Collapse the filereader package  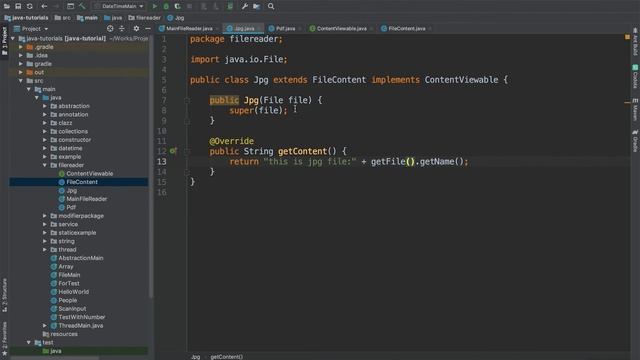[45, 165]
